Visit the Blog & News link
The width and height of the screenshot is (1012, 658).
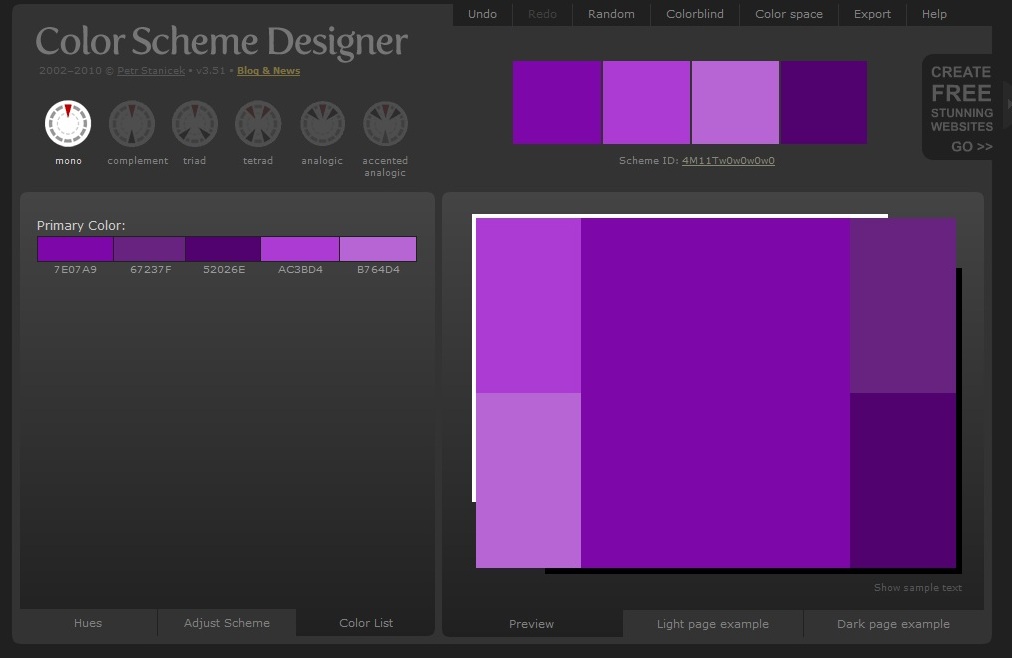(268, 70)
